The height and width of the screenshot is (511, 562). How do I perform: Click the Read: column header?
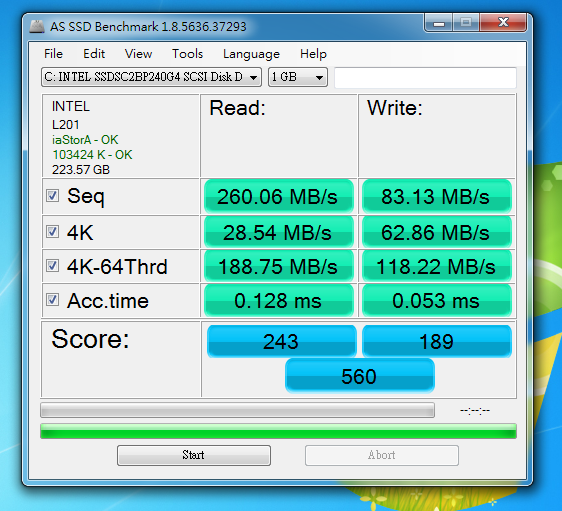[238, 108]
